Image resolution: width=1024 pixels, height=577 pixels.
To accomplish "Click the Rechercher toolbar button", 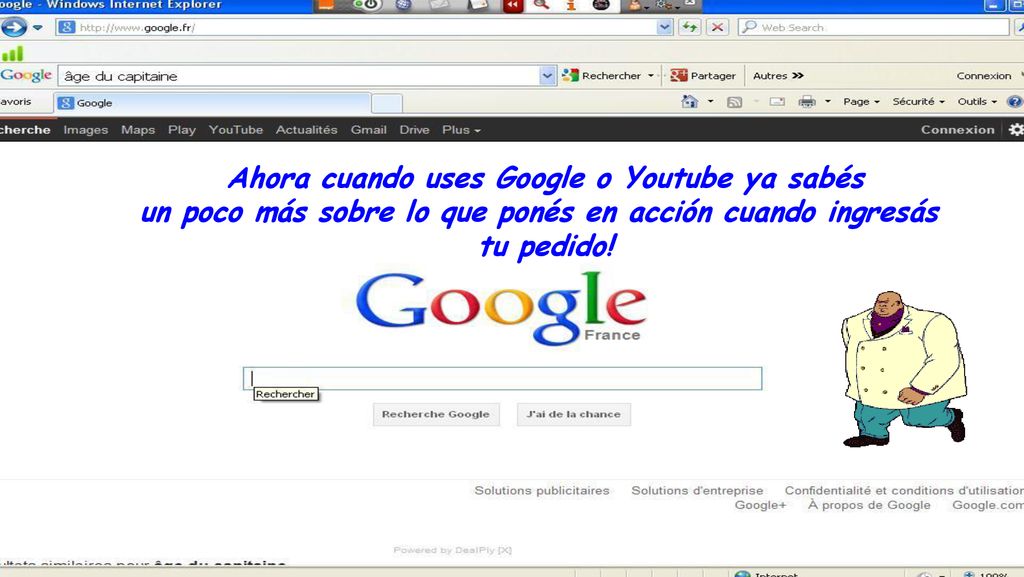I will (601, 76).
